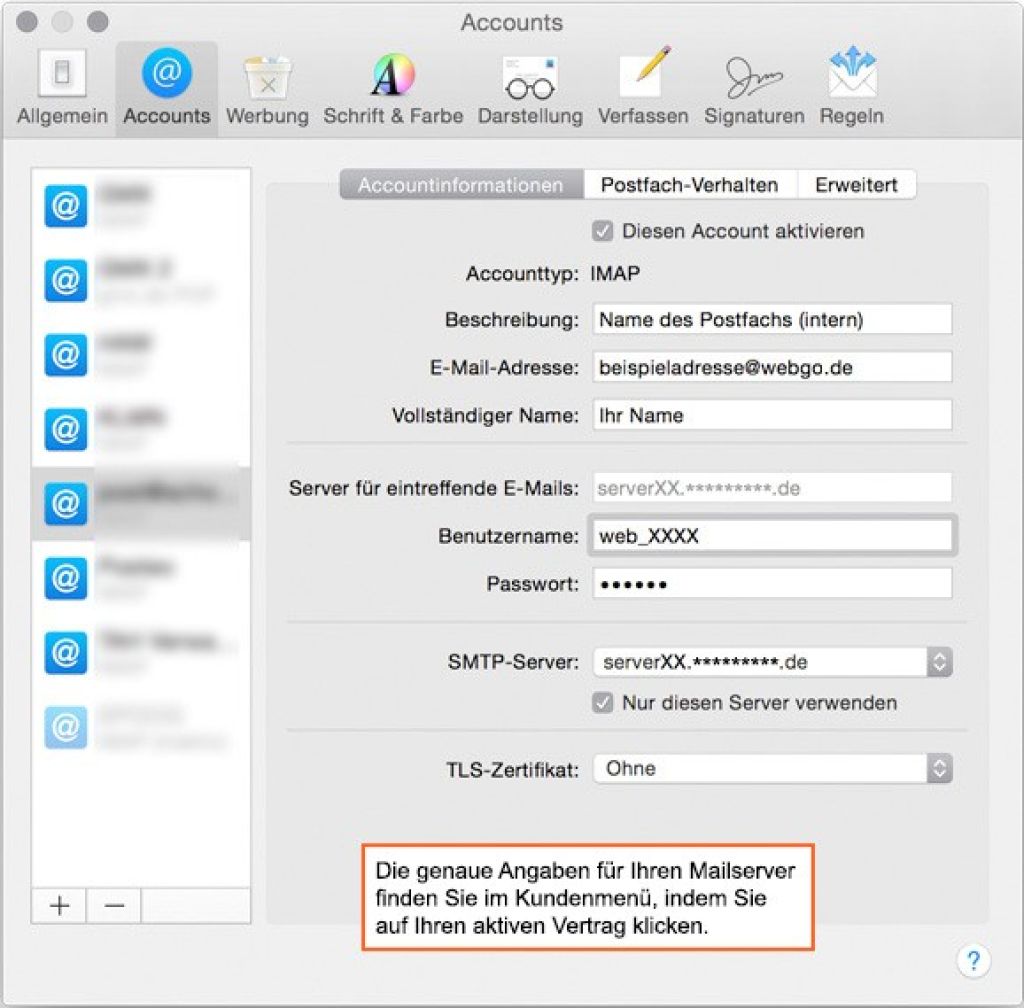The height and width of the screenshot is (1008, 1024).
Task: Select the first account in the sidebar list
Action: point(140,206)
